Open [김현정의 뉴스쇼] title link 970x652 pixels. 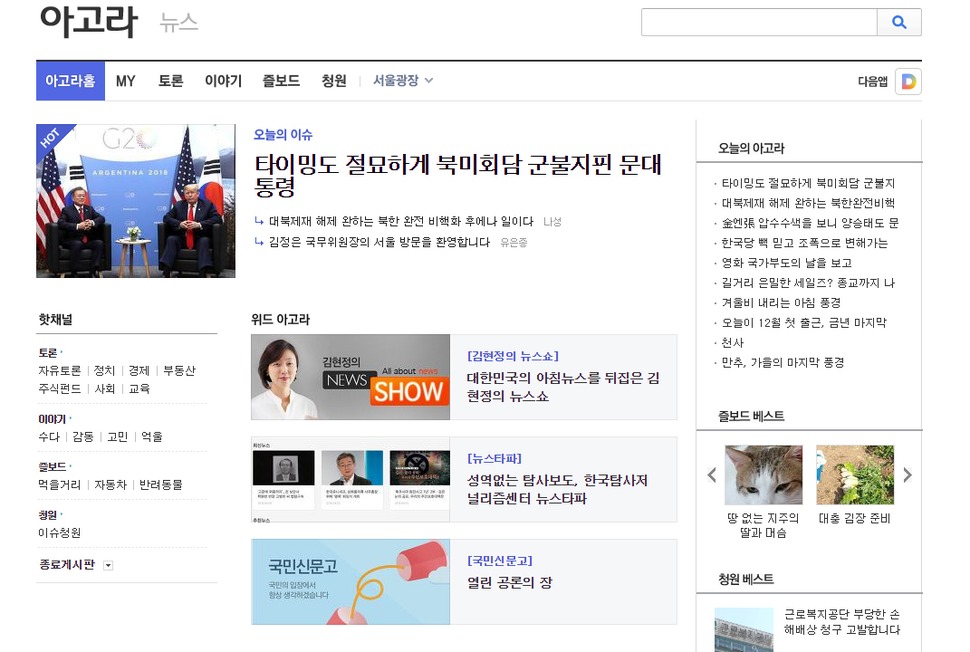pos(513,356)
